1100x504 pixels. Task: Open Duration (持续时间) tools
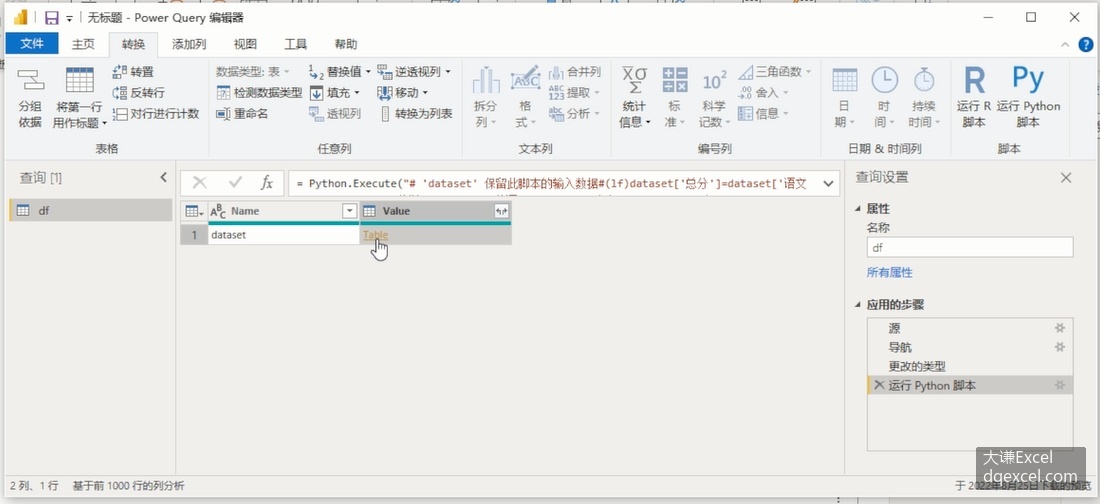click(924, 97)
